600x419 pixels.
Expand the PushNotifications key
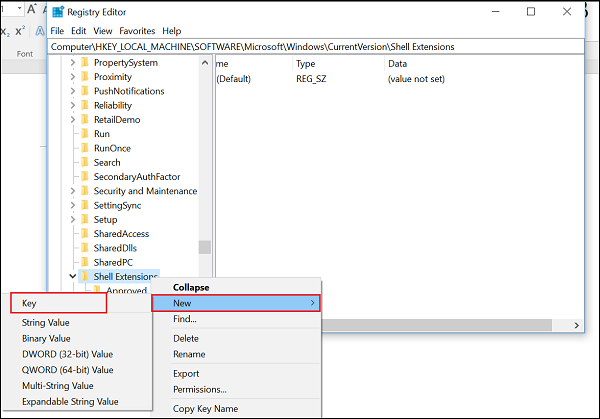[x=73, y=91]
